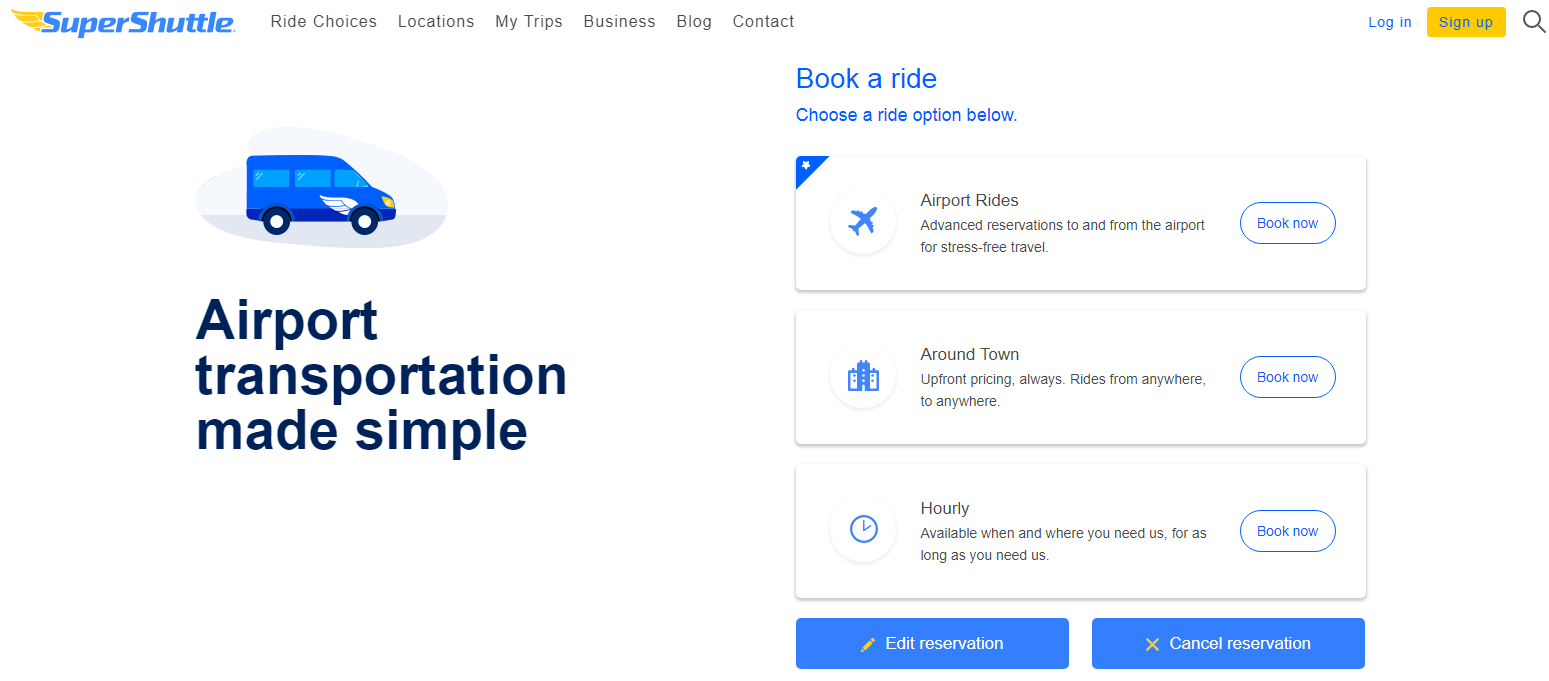Open the Contact page

763,22
